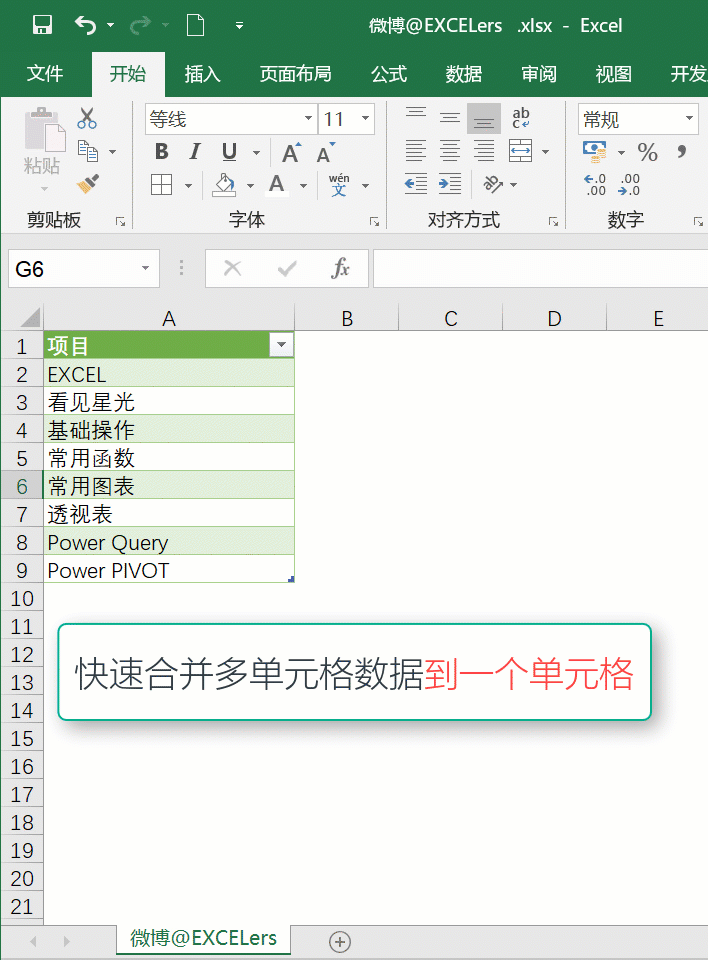
Task: Click the Cut scissors icon
Action: point(87,118)
